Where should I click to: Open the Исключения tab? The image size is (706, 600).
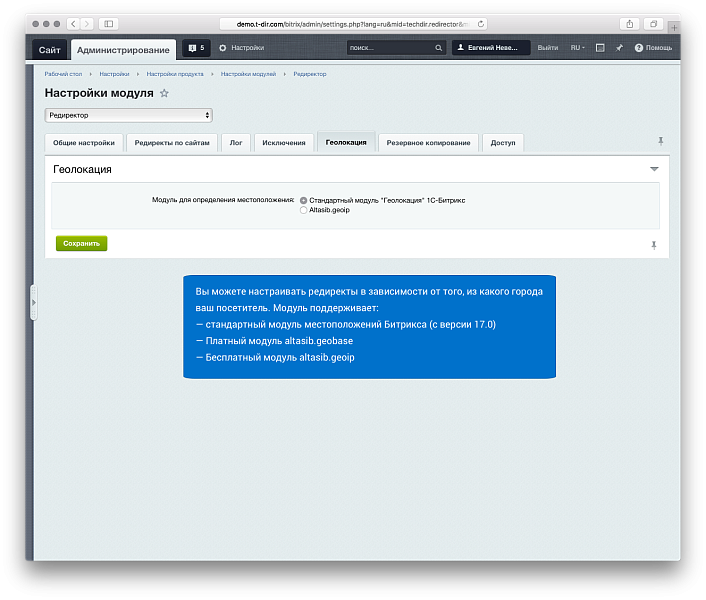tap(284, 143)
